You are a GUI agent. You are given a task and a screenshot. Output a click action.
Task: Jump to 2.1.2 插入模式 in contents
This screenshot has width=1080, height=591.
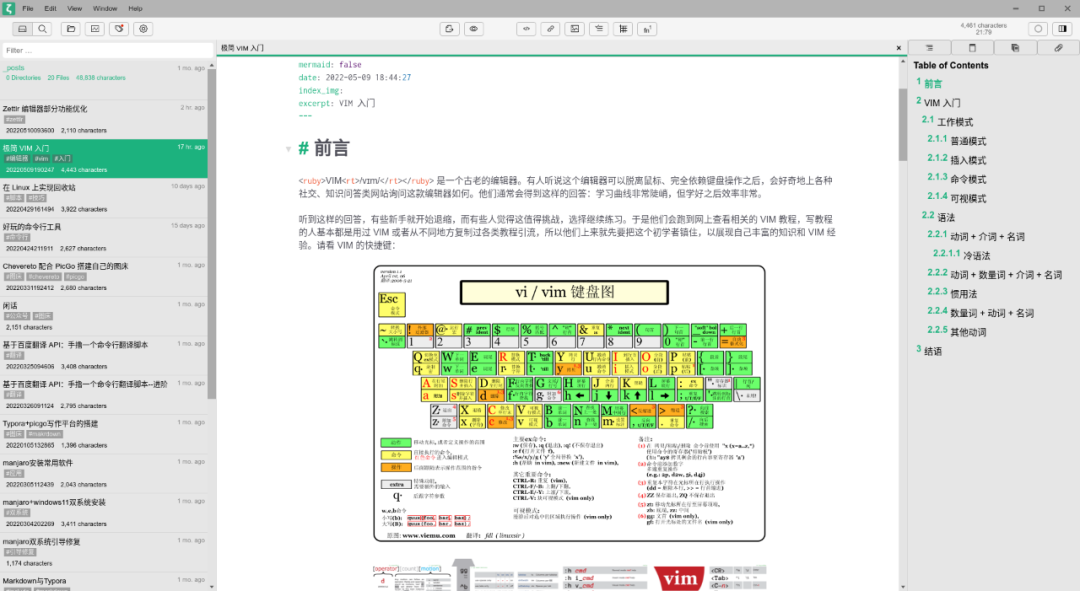pyautogui.click(x=968, y=160)
